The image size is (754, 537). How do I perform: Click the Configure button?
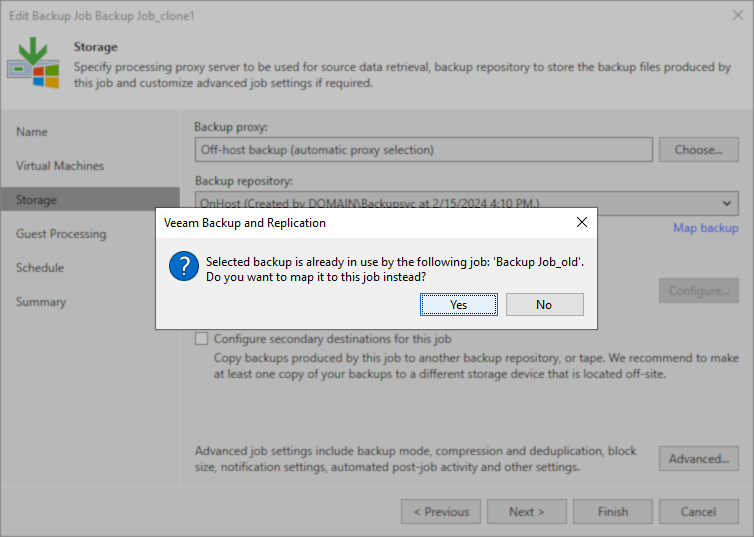click(699, 291)
